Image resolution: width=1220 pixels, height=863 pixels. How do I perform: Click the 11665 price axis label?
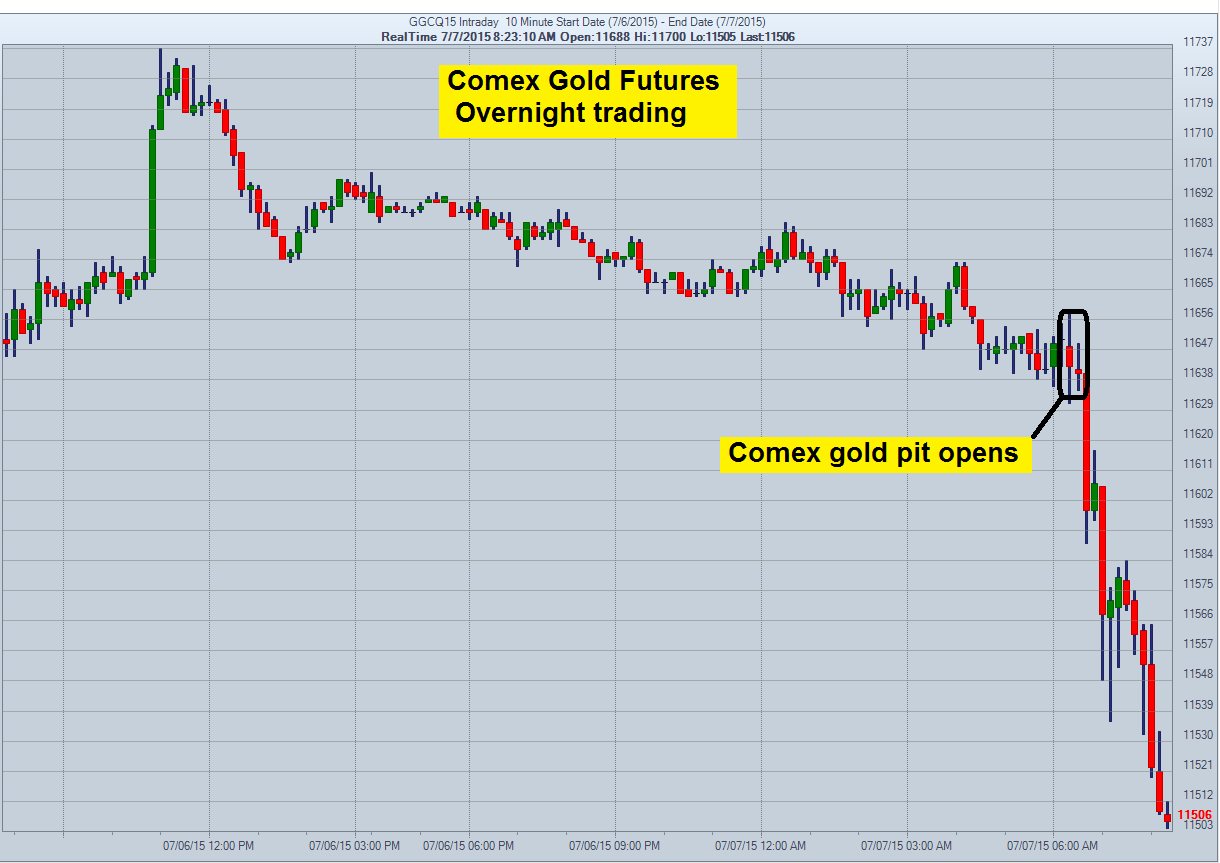coord(1198,282)
